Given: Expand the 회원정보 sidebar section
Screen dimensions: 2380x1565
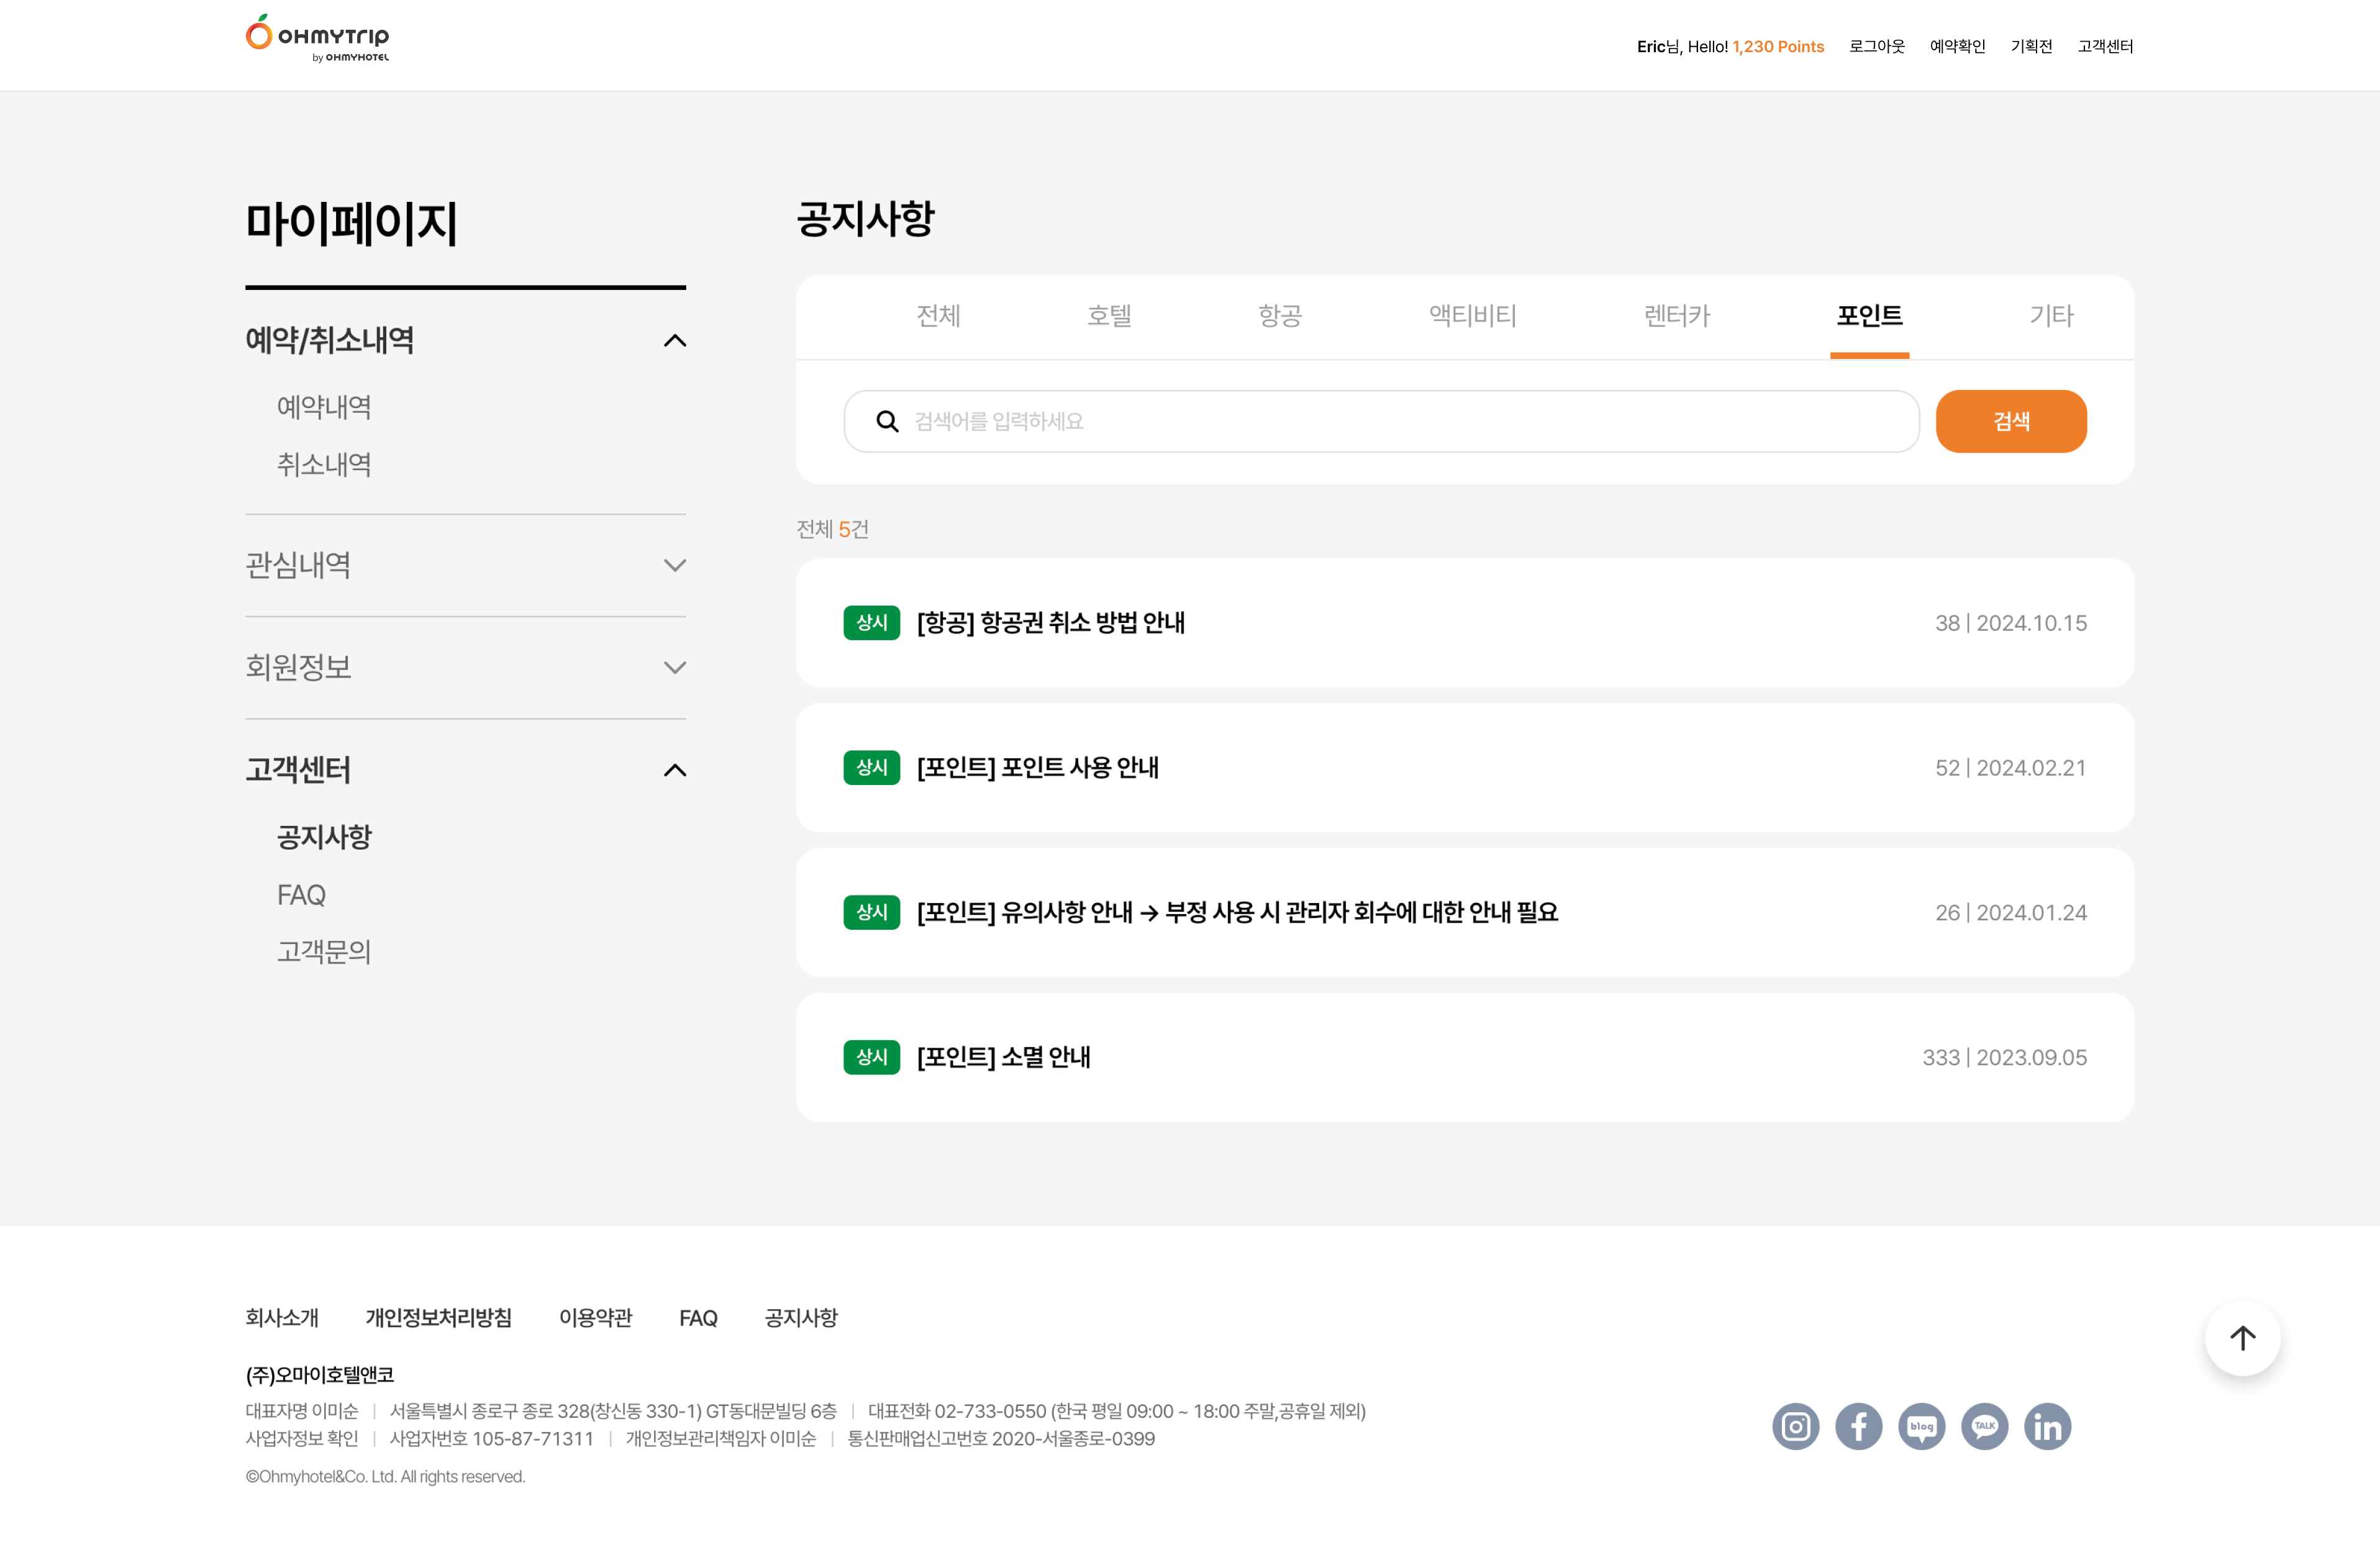Looking at the screenshot, I should pos(675,667).
